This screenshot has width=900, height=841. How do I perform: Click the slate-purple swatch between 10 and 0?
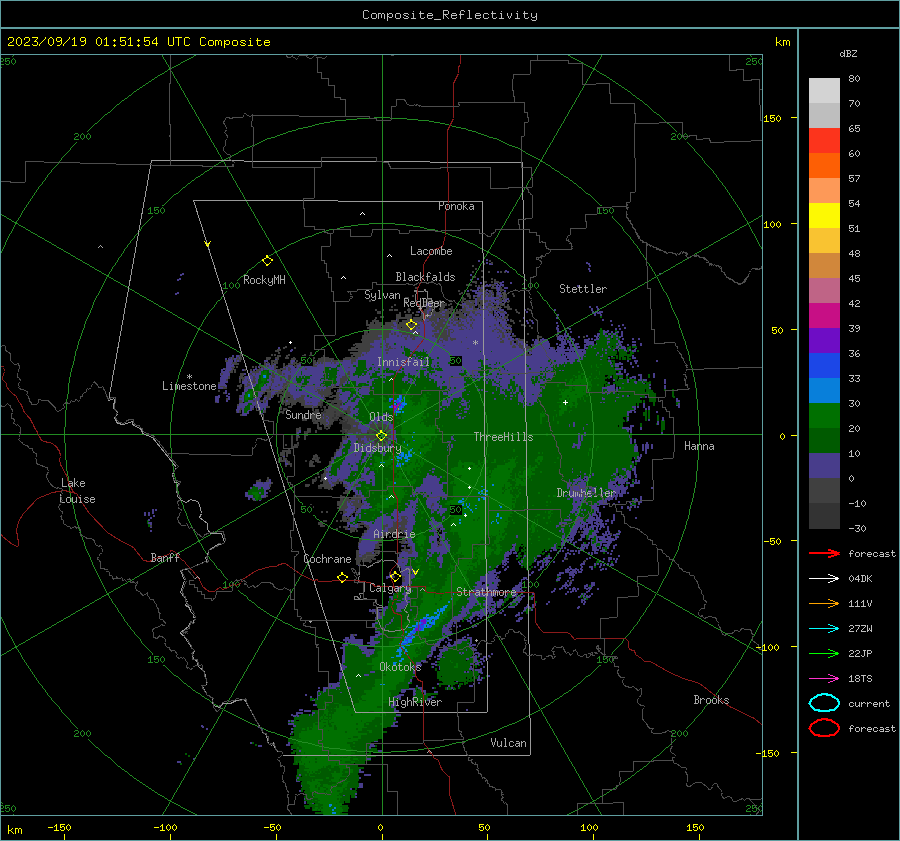coord(824,466)
